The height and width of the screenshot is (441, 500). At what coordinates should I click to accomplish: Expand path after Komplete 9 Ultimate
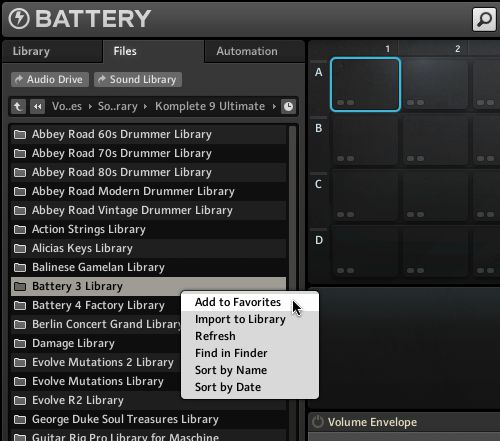tap(274, 107)
